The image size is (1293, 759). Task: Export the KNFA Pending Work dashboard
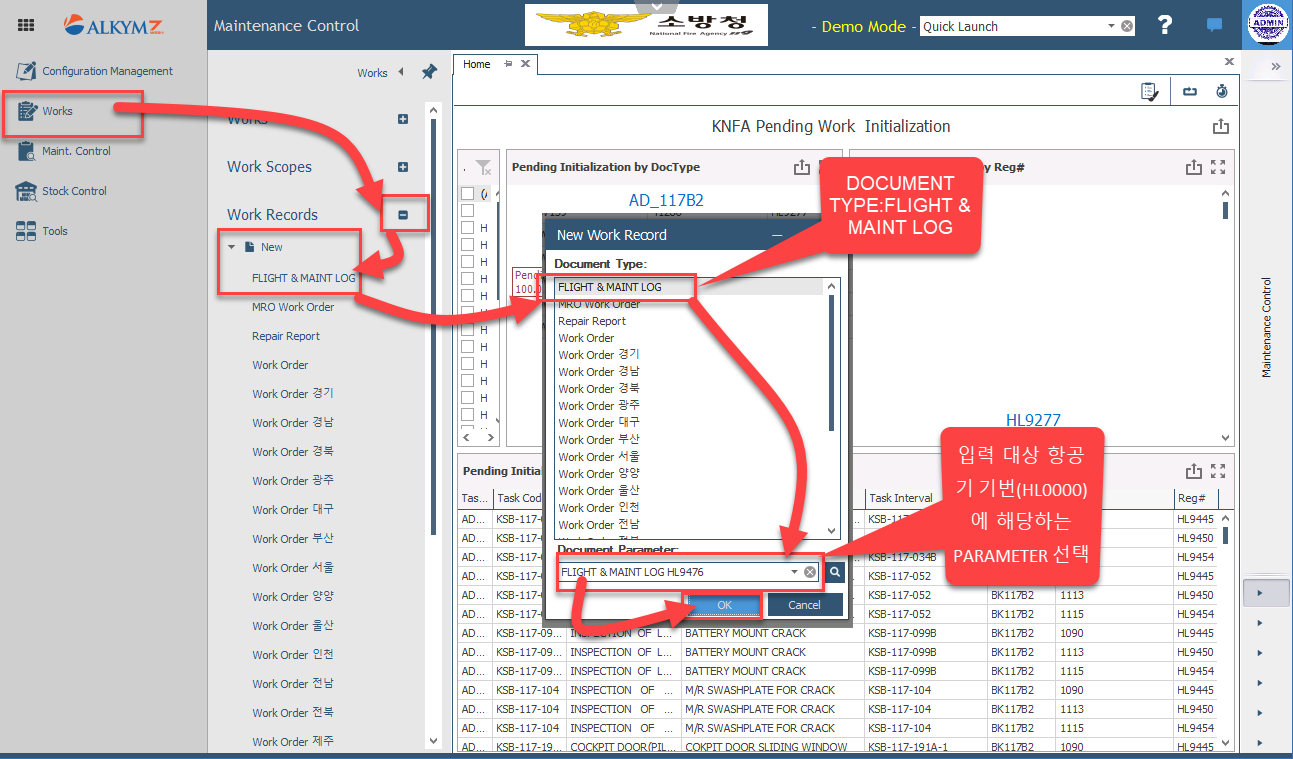[1220, 127]
